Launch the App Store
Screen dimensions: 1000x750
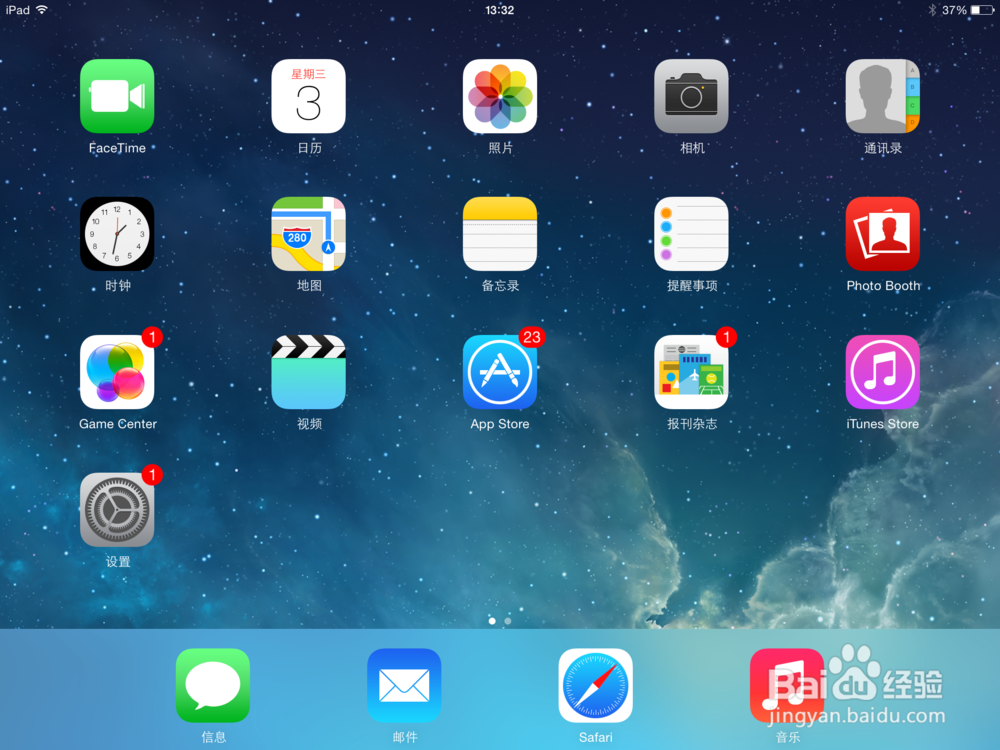point(500,372)
